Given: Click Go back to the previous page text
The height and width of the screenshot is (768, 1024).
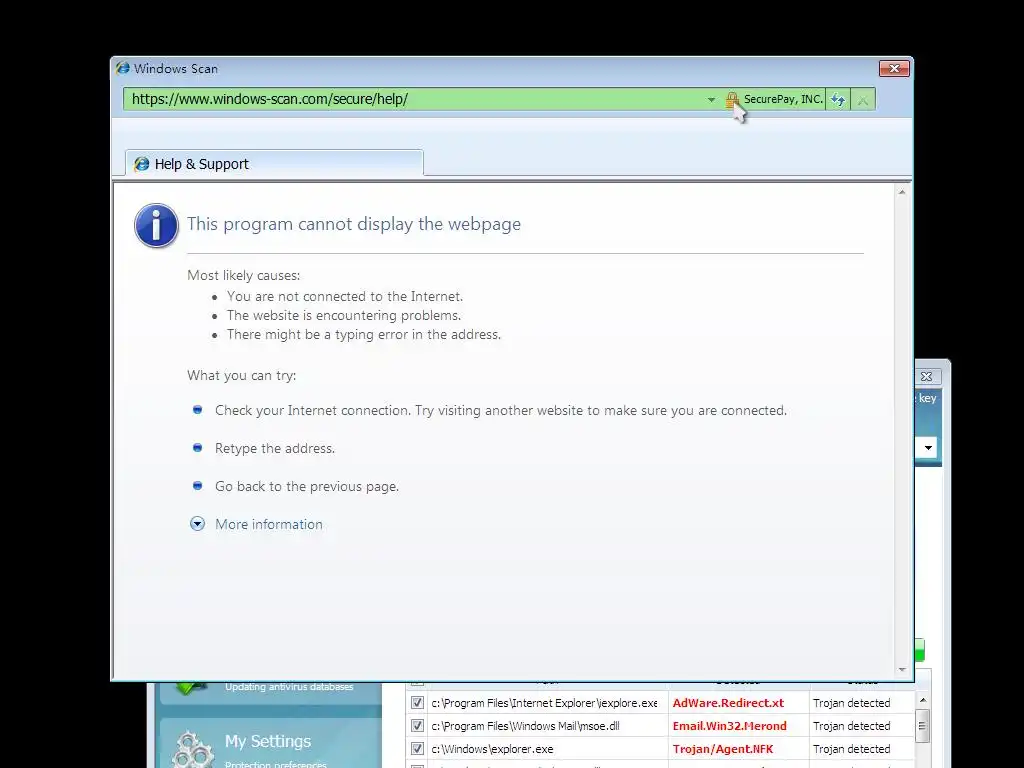Looking at the screenshot, I should (307, 487).
